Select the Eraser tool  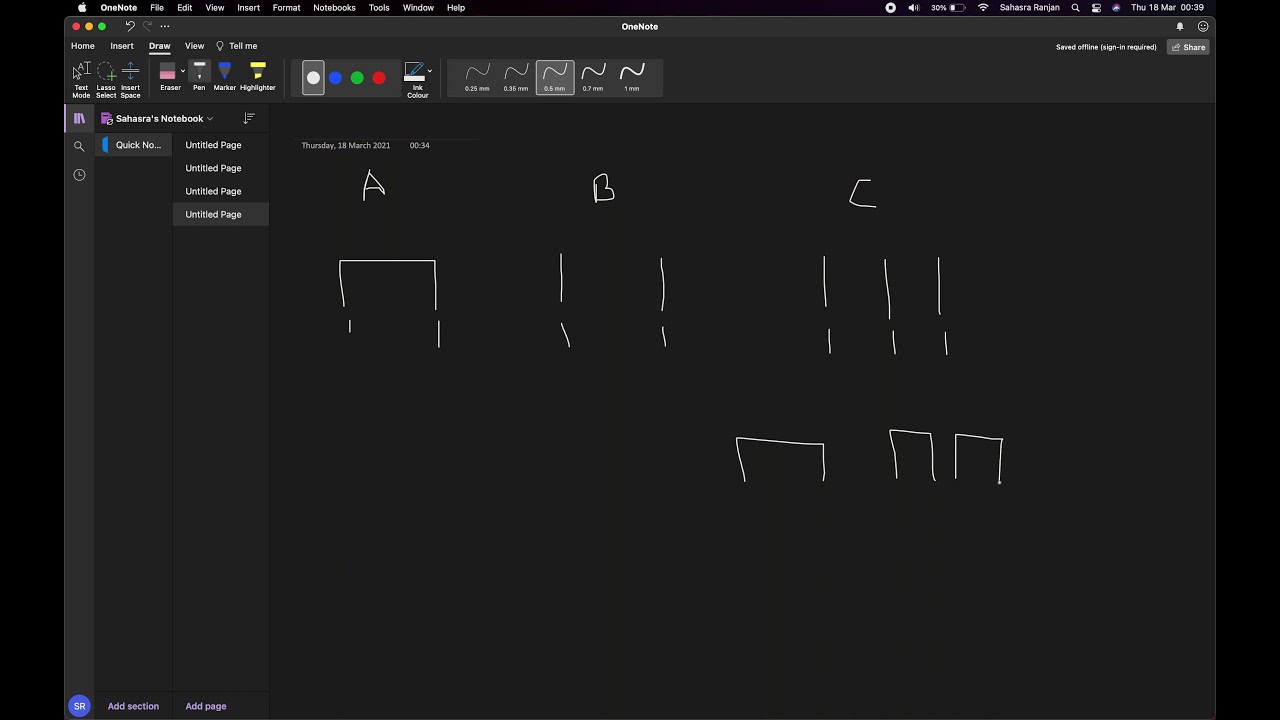coord(168,77)
